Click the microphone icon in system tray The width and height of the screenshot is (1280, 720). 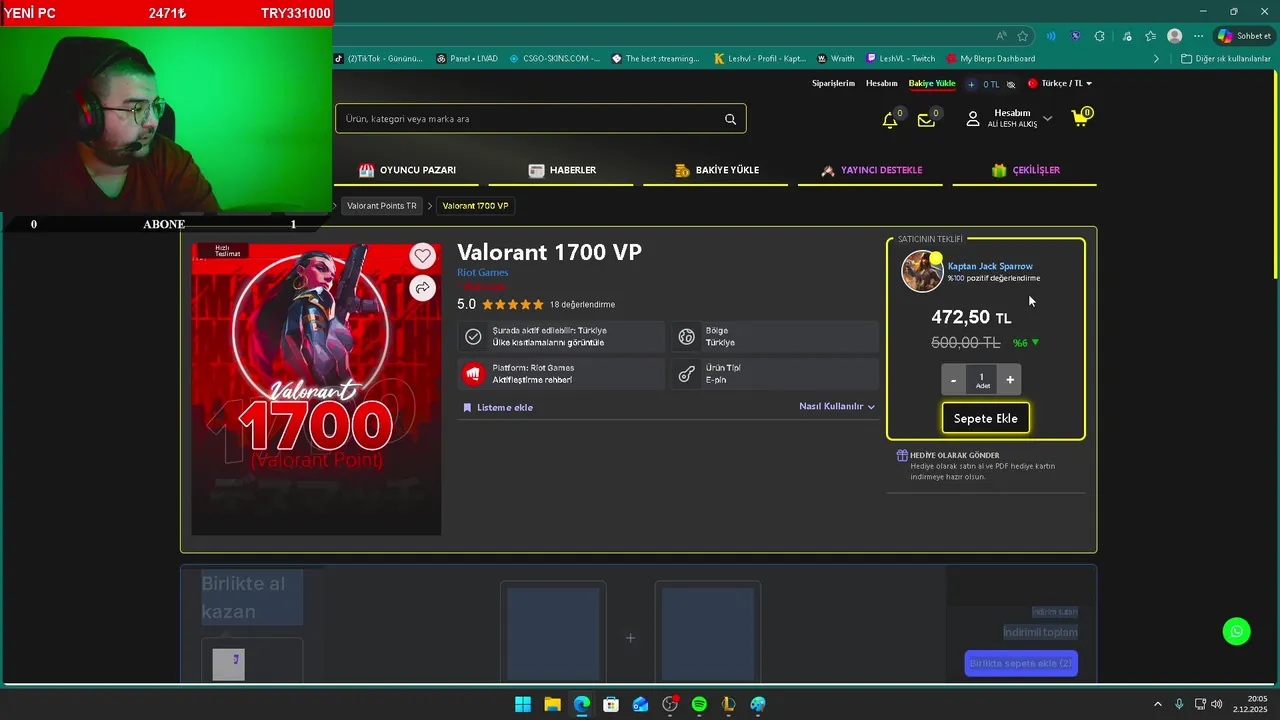1179,704
